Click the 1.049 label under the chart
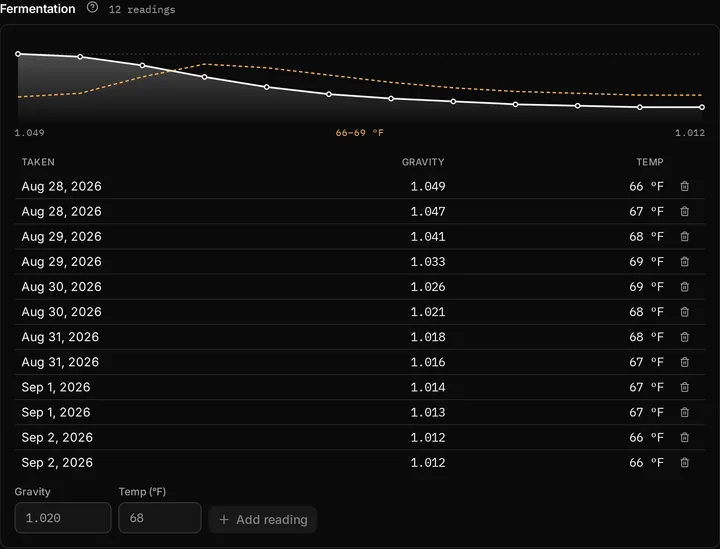Screen dimensions: 720x549 coord(29,133)
